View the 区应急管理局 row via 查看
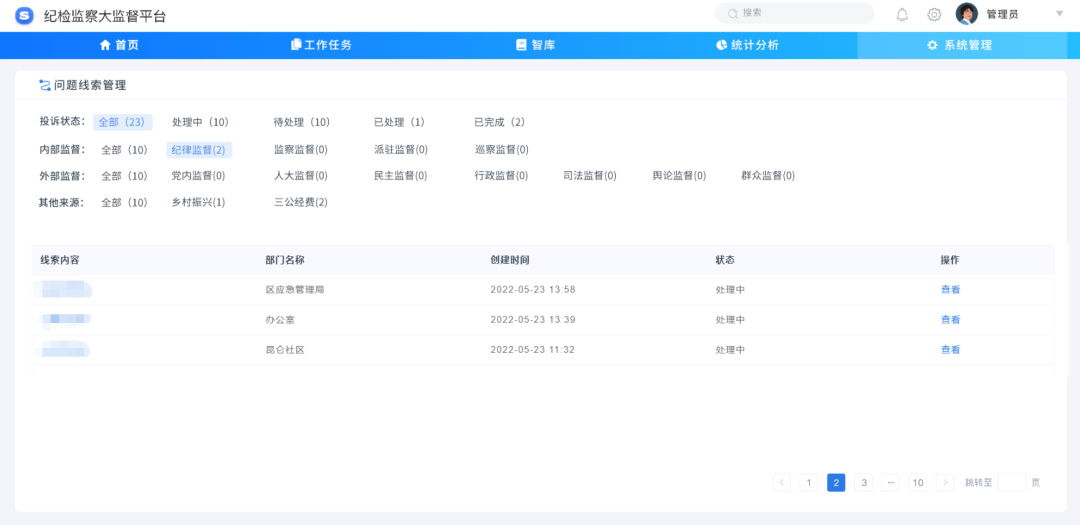The width and height of the screenshot is (1080, 525). point(951,289)
